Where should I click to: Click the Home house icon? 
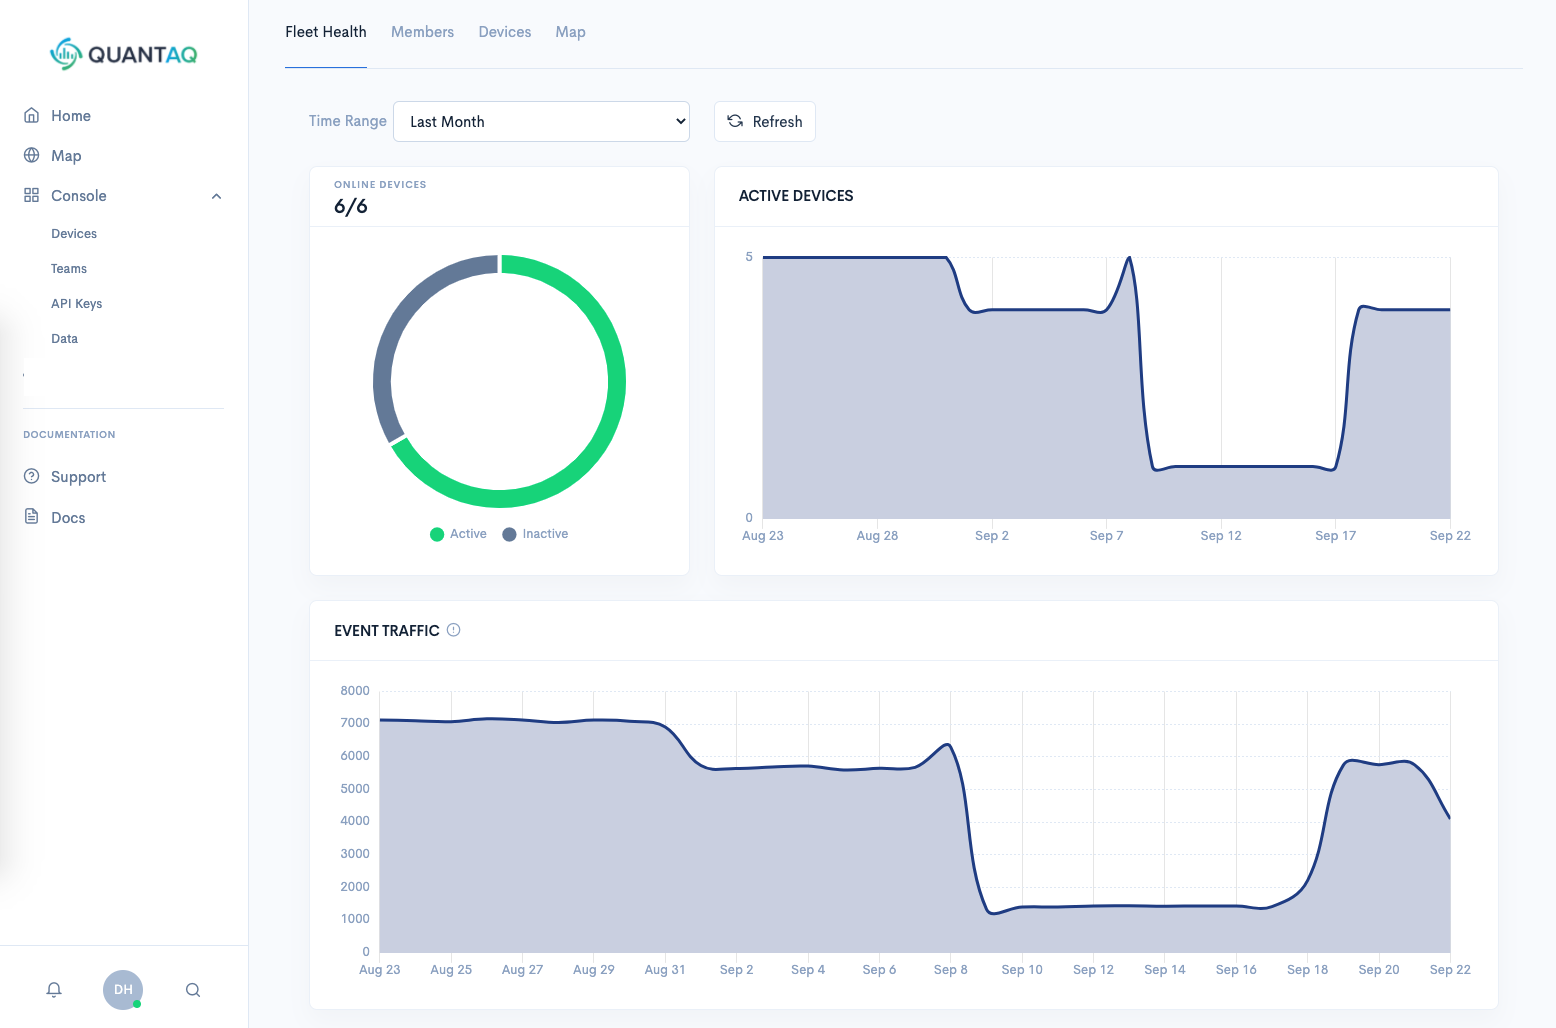click(x=32, y=115)
